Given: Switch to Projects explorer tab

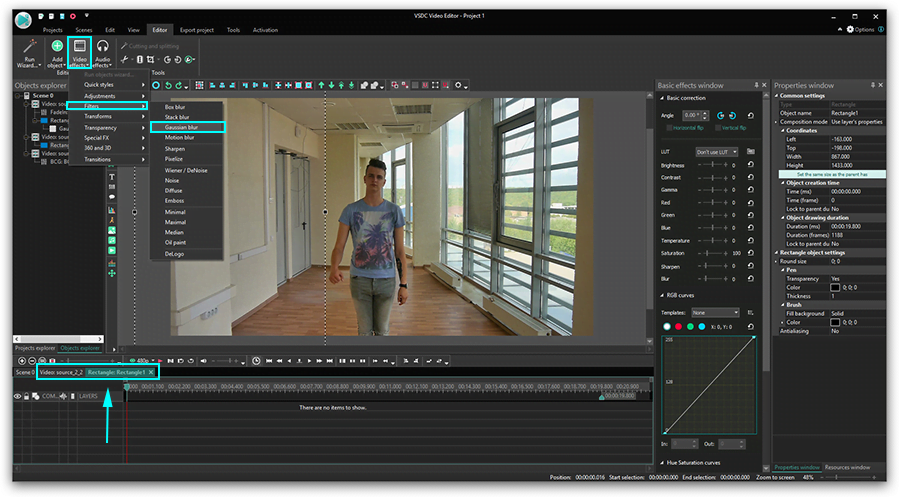Looking at the screenshot, I should coord(35,348).
